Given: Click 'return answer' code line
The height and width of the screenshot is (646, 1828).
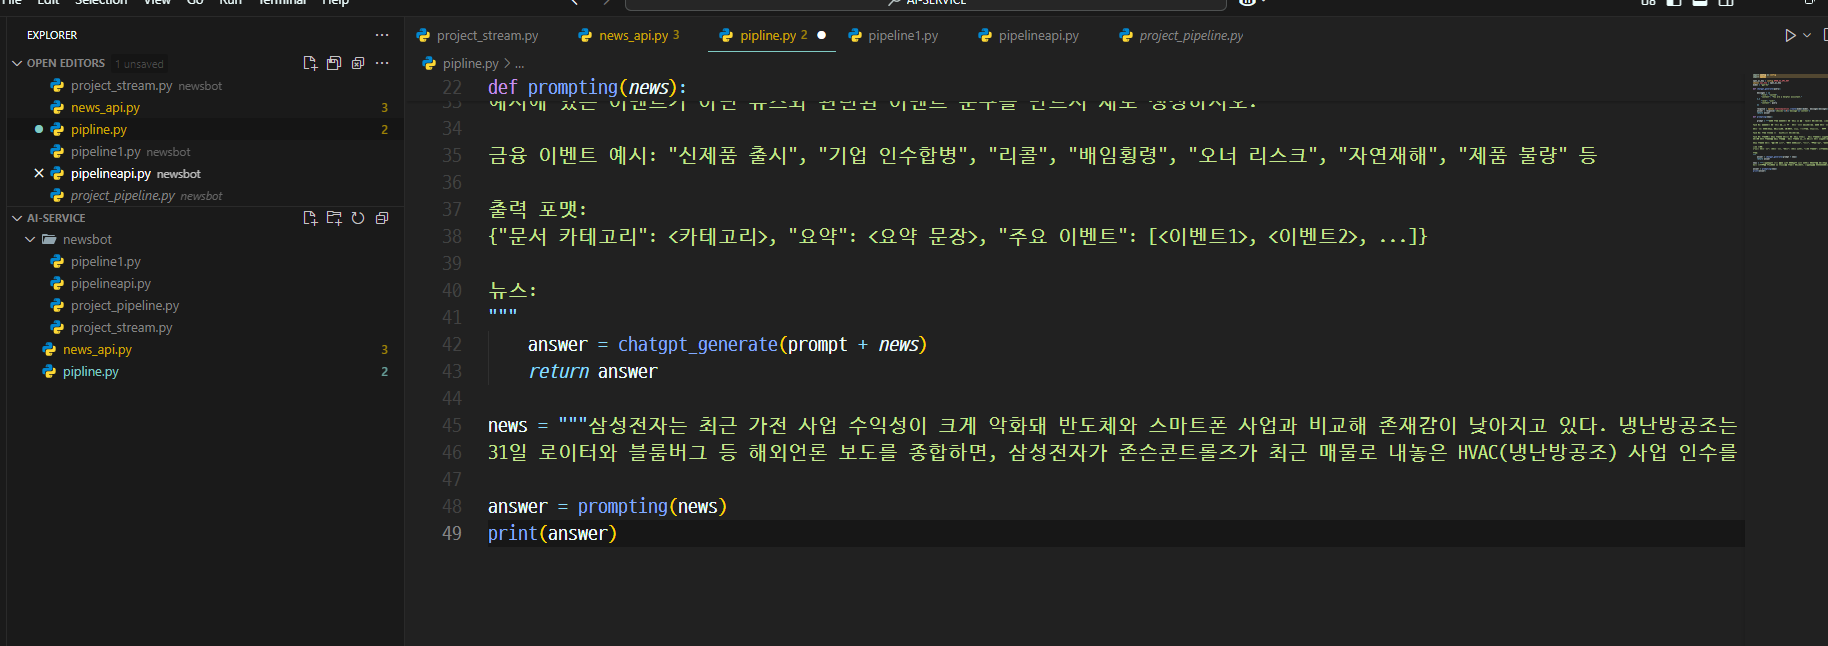Looking at the screenshot, I should (592, 371).
